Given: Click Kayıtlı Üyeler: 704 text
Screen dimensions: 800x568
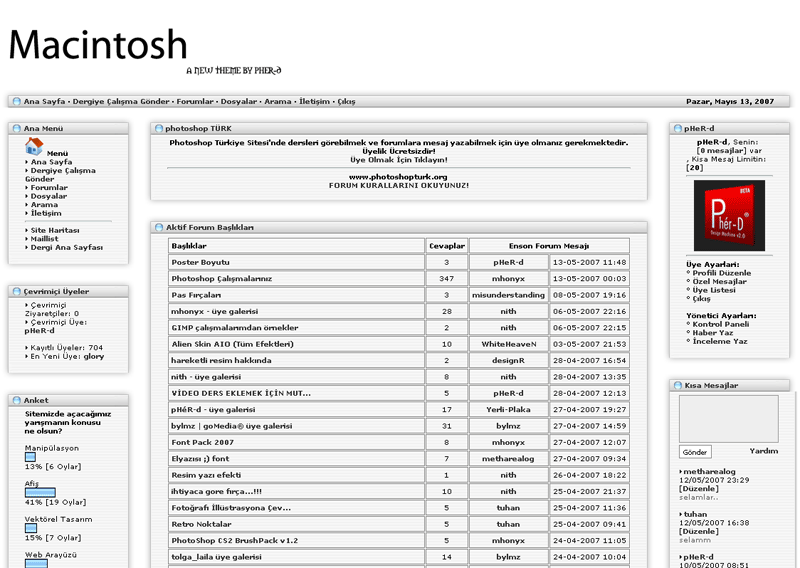Looking at the screenshot, I should click(66, 348).
